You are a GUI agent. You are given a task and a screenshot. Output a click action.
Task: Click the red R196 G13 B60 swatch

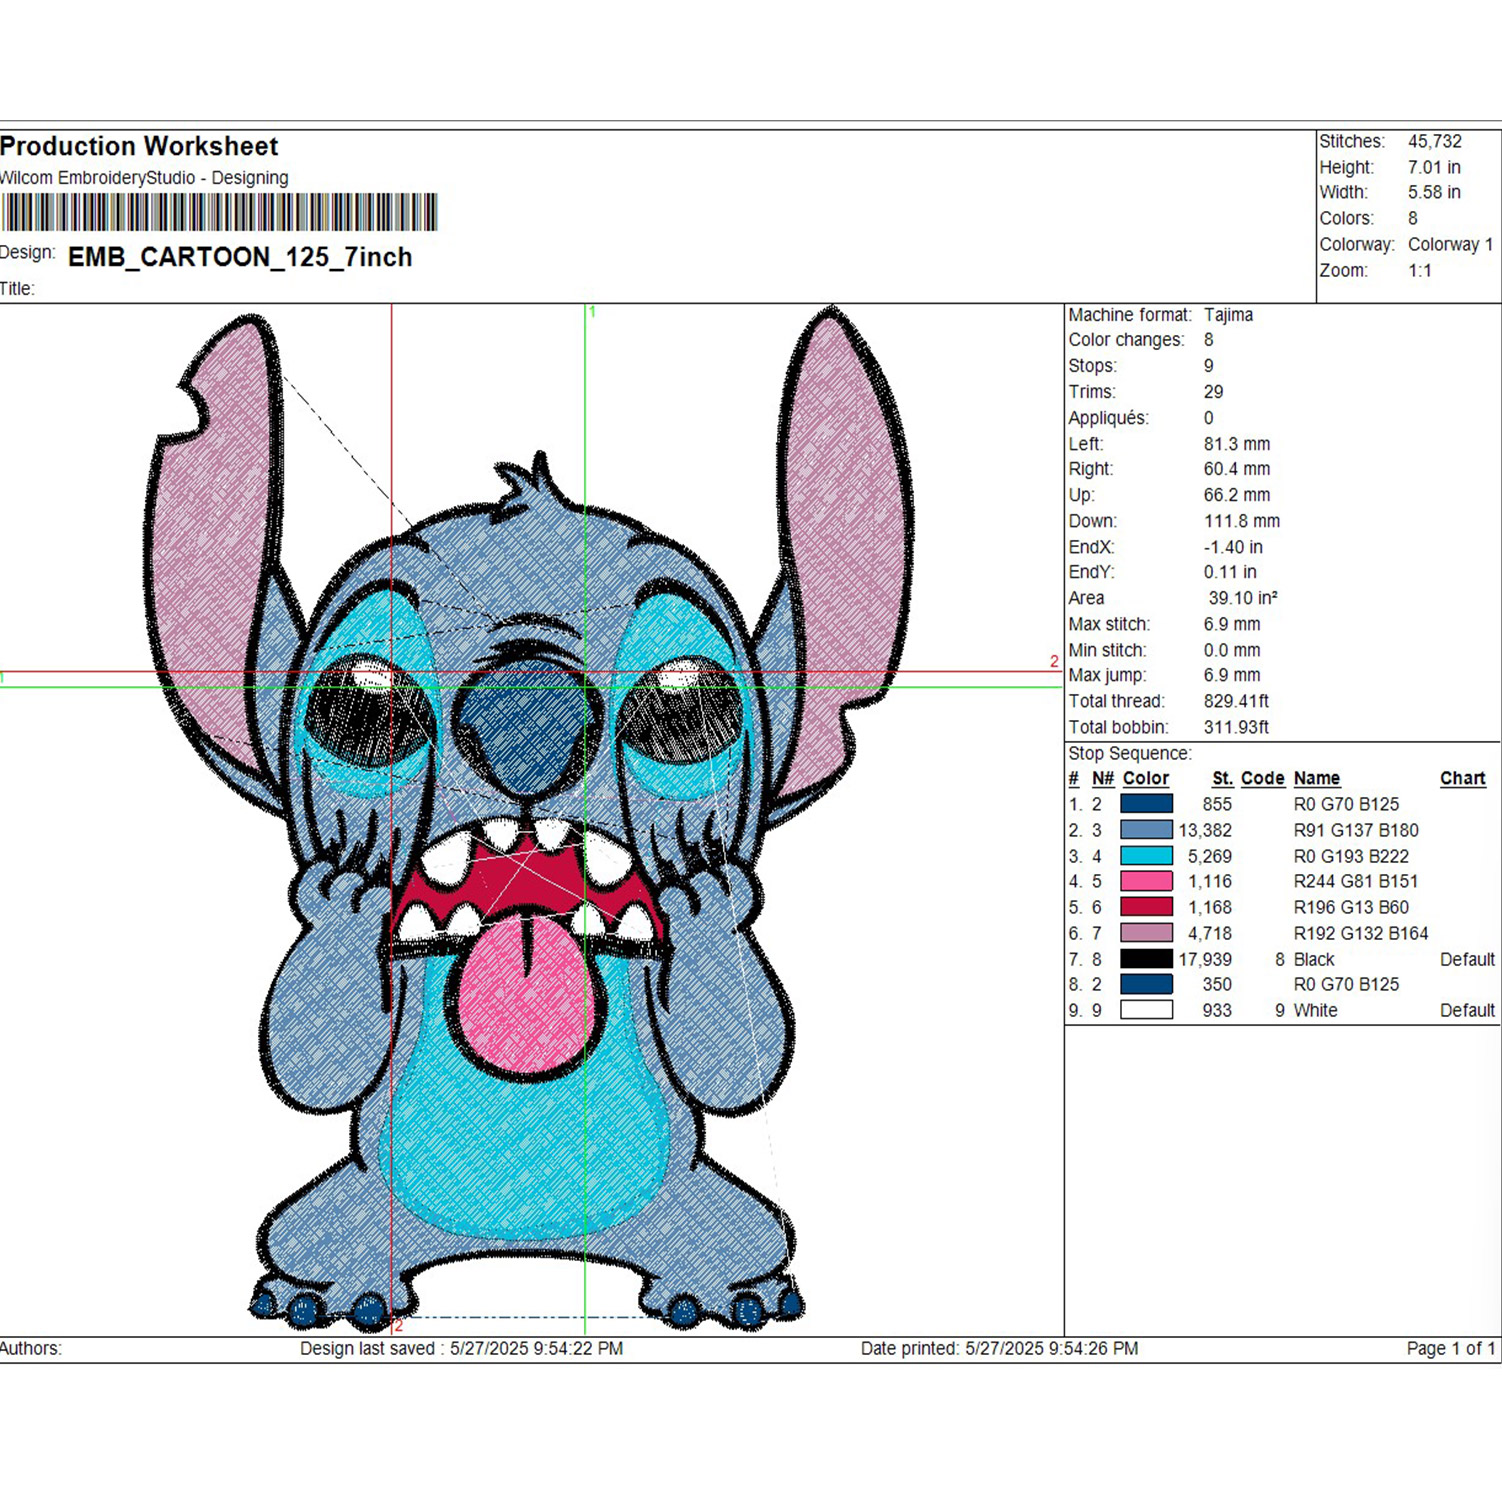tap(1146, 907)
